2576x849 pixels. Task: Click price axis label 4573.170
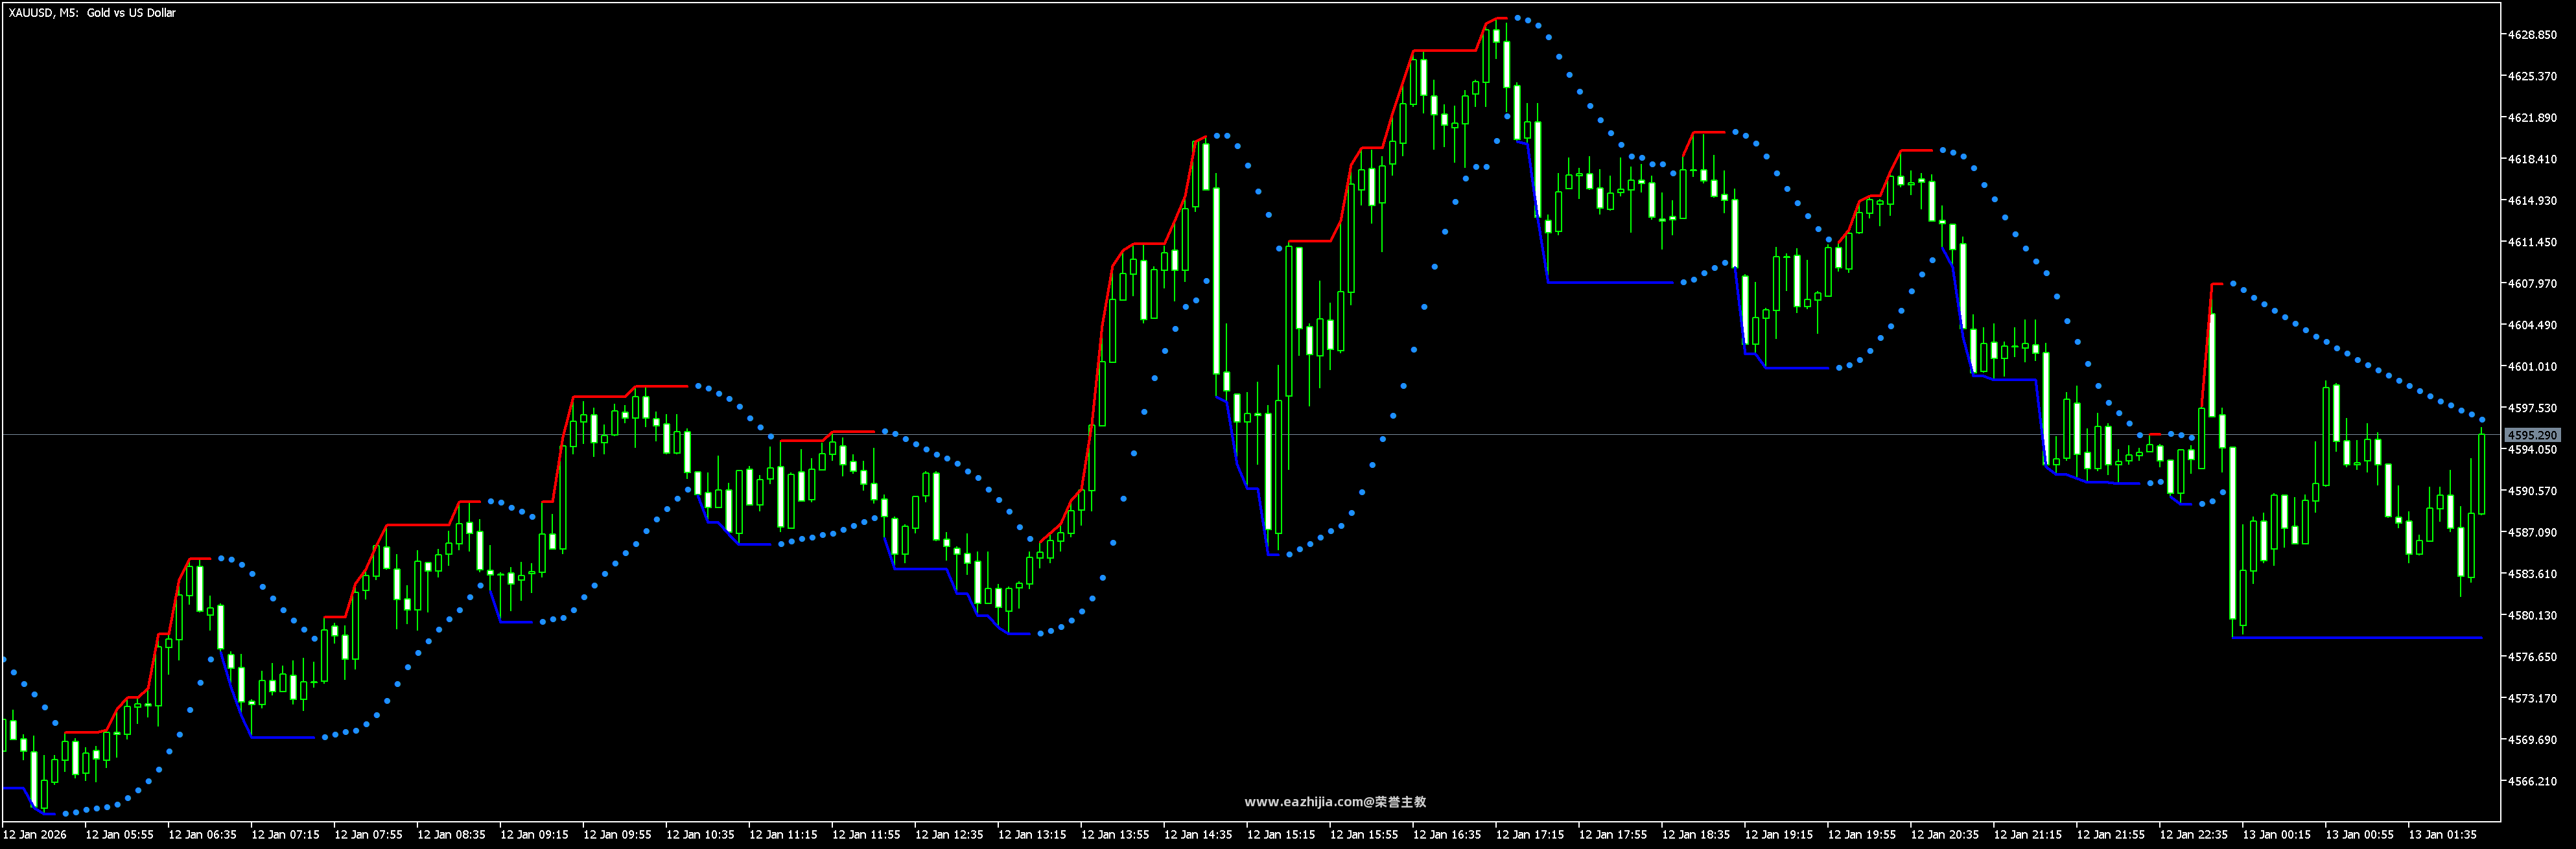[x=2532, y=699]
